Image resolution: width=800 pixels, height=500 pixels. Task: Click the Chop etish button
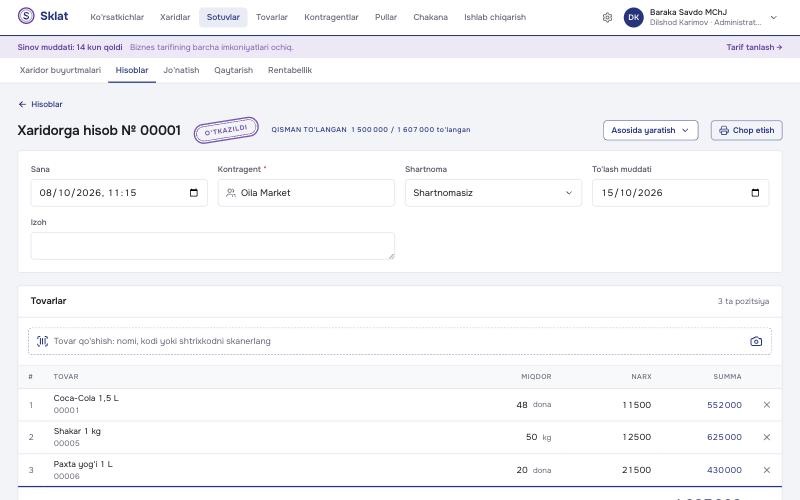[x=746, y=131]
